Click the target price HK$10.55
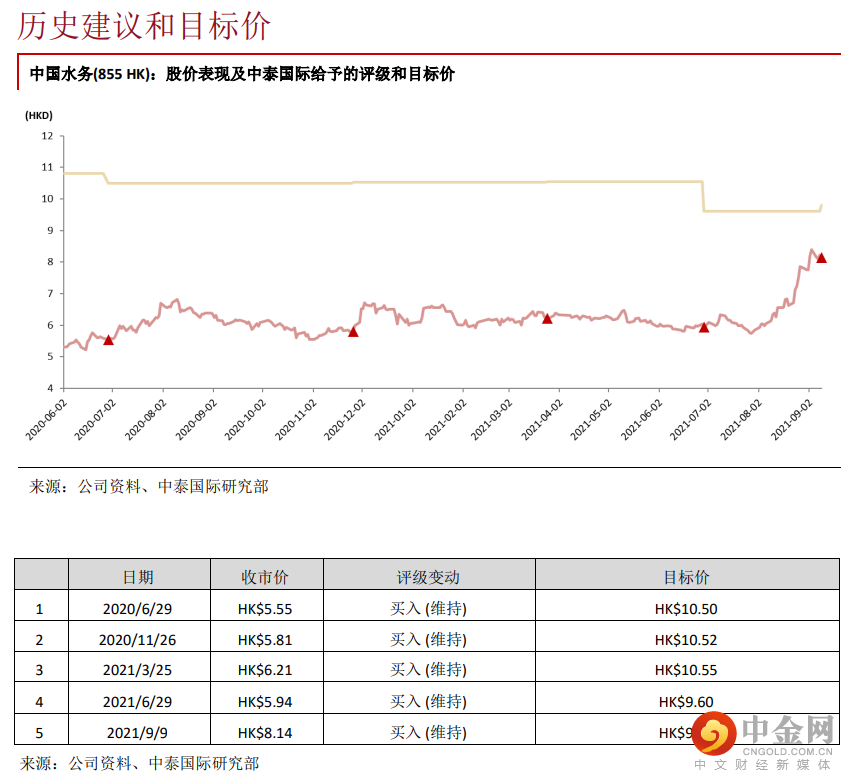 tap(686, 670)
